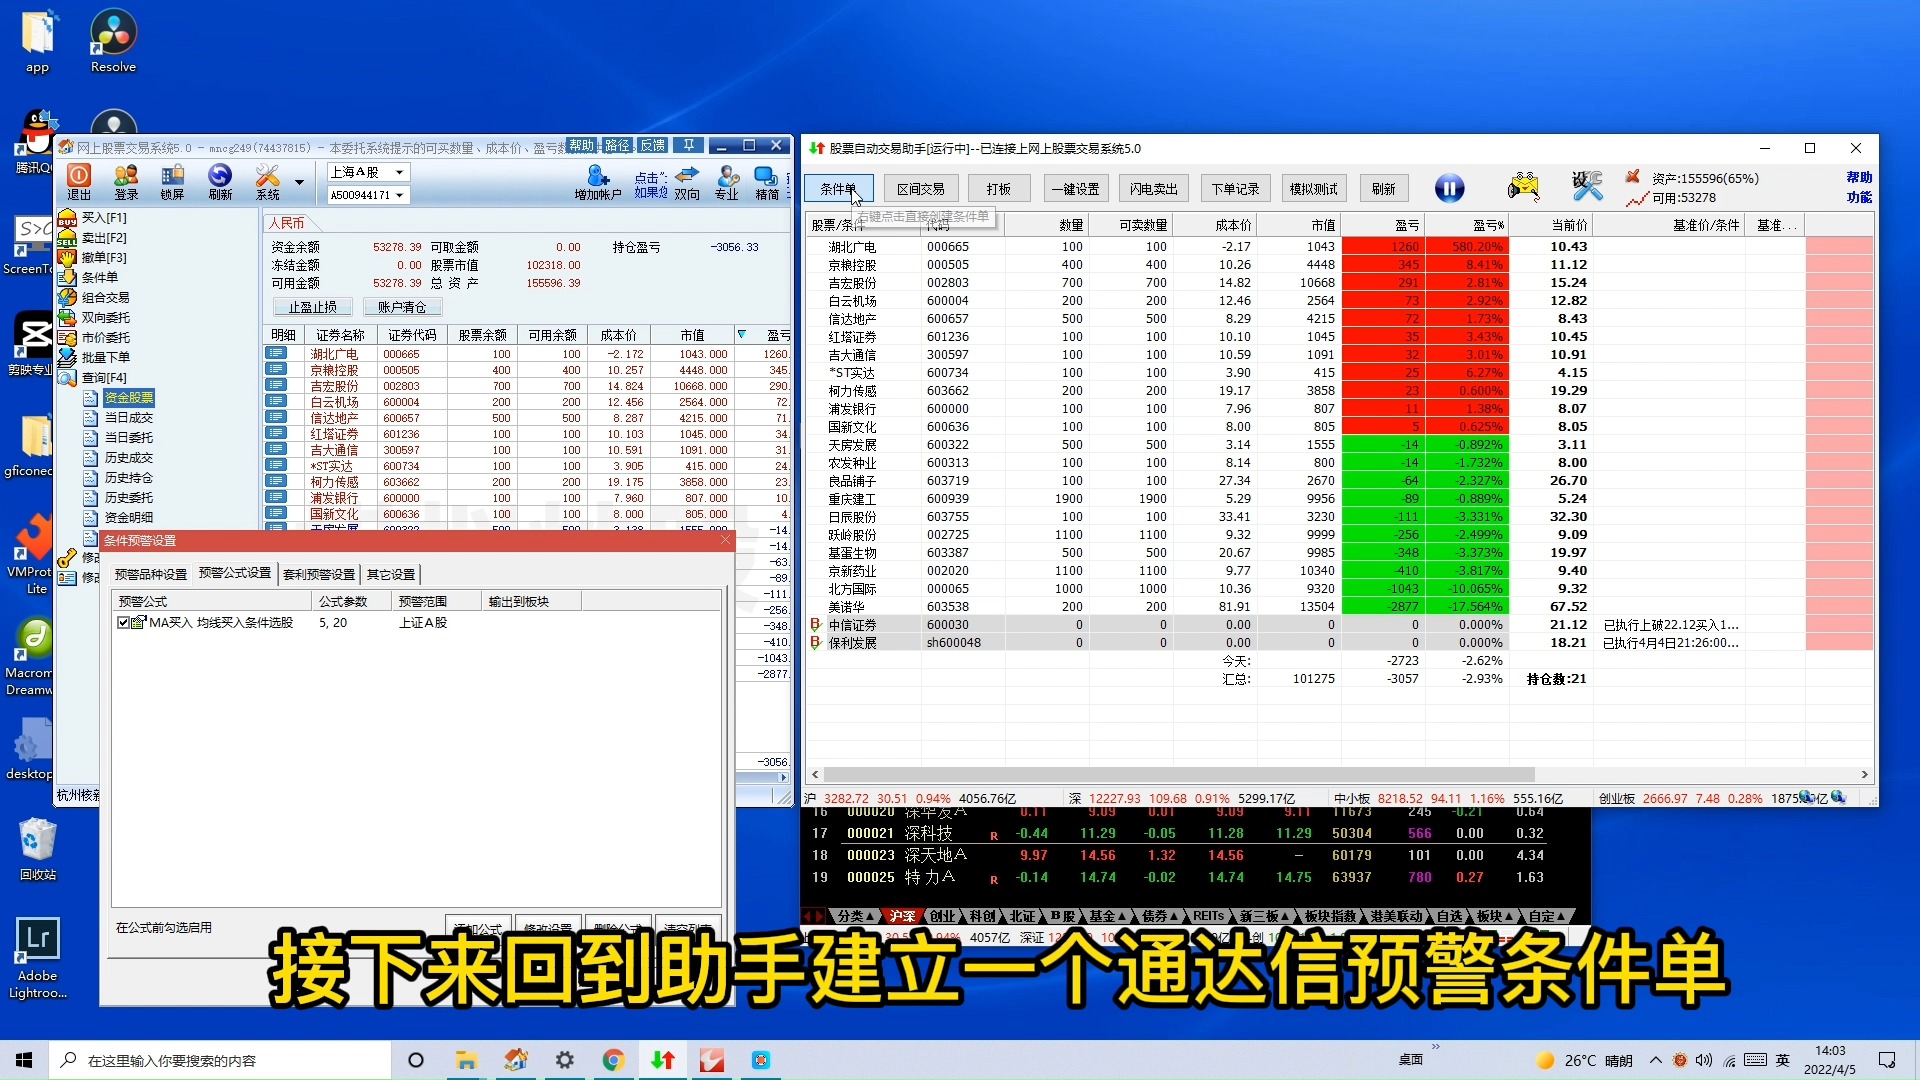Select the 登录 login icon
Image resolution: width=1920 pixels, height=1080 pixels.
(126, 182)
